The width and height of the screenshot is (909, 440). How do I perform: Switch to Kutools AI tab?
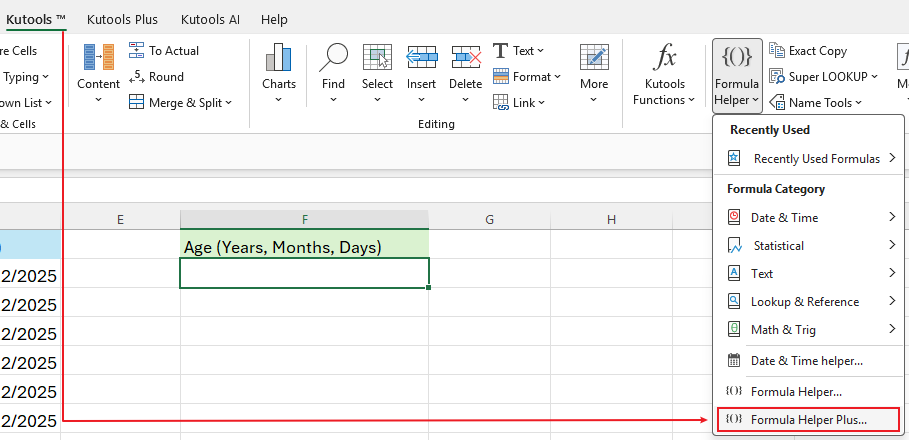(x=210, y=19)
